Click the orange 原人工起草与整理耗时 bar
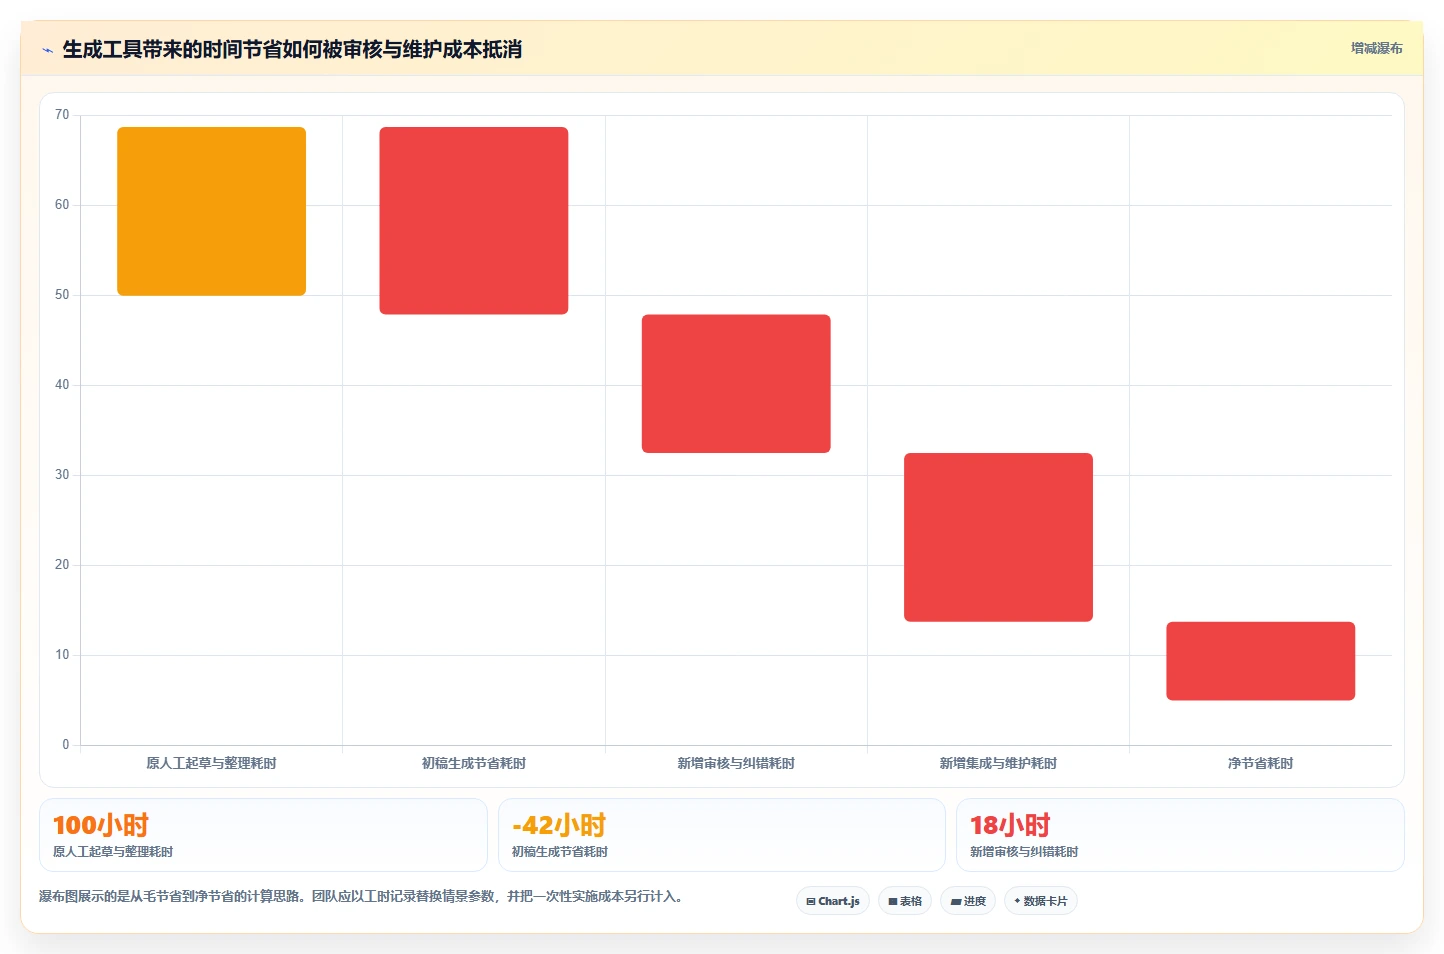Screen dimensions: 1444x954 (211, 211)
